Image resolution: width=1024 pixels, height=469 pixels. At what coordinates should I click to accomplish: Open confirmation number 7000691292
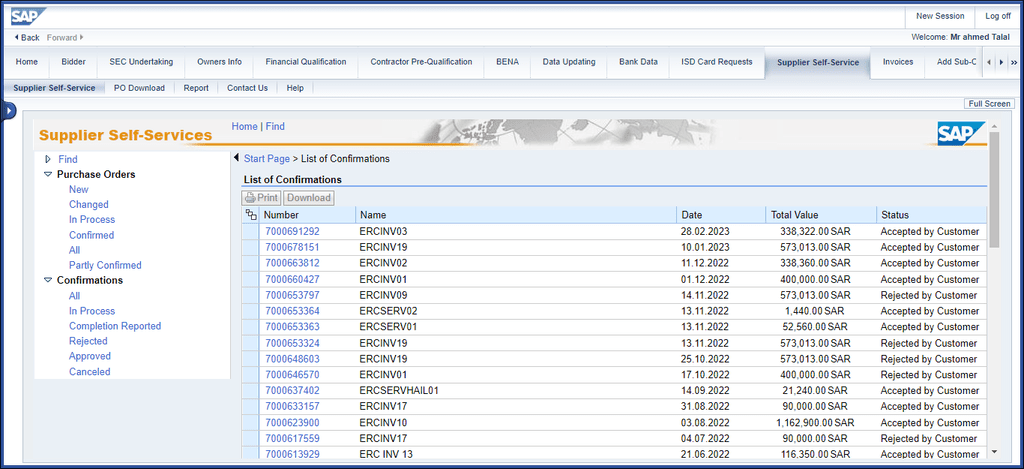293,231
